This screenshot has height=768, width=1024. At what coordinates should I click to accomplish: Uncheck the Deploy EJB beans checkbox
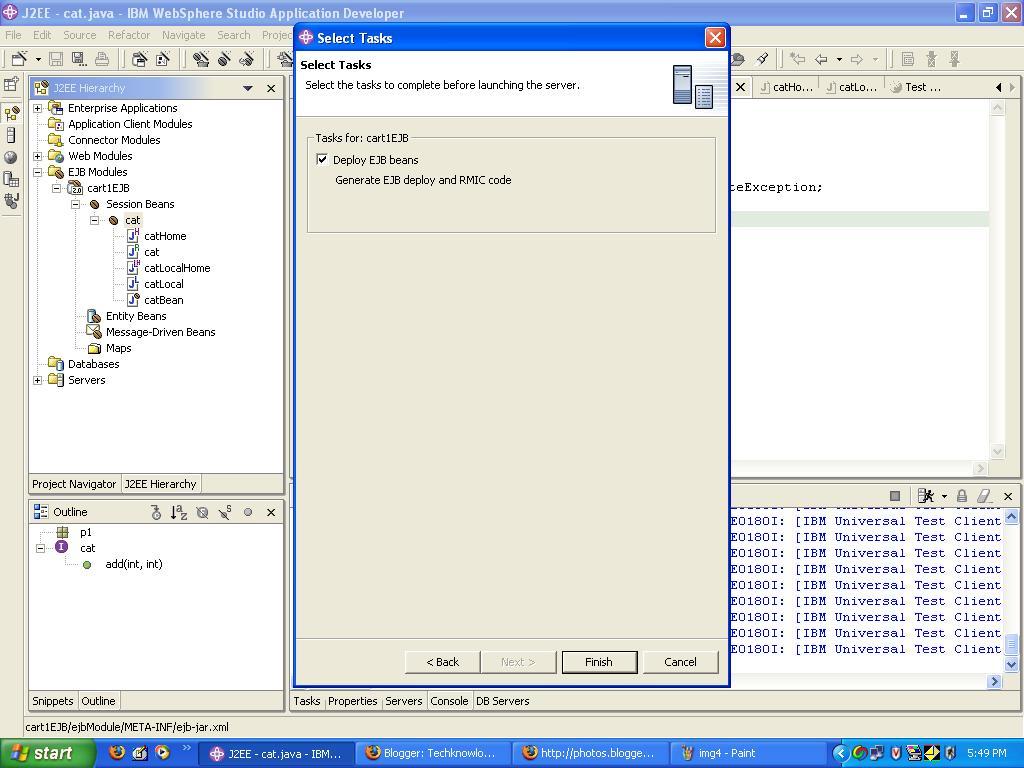click(322, 159)
